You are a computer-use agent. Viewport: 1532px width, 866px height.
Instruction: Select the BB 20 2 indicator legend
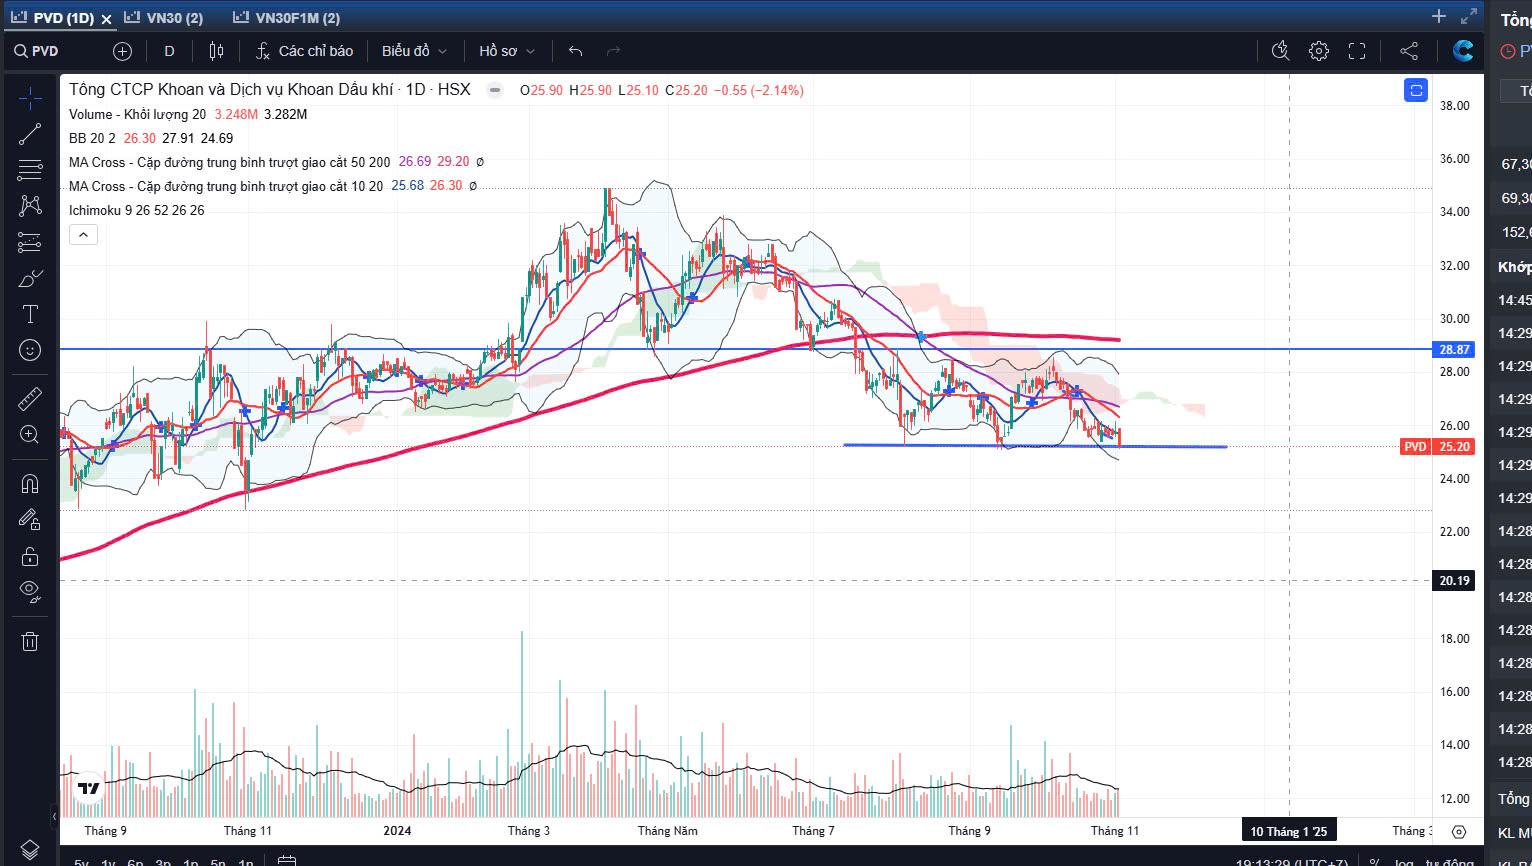coord(93,138)
